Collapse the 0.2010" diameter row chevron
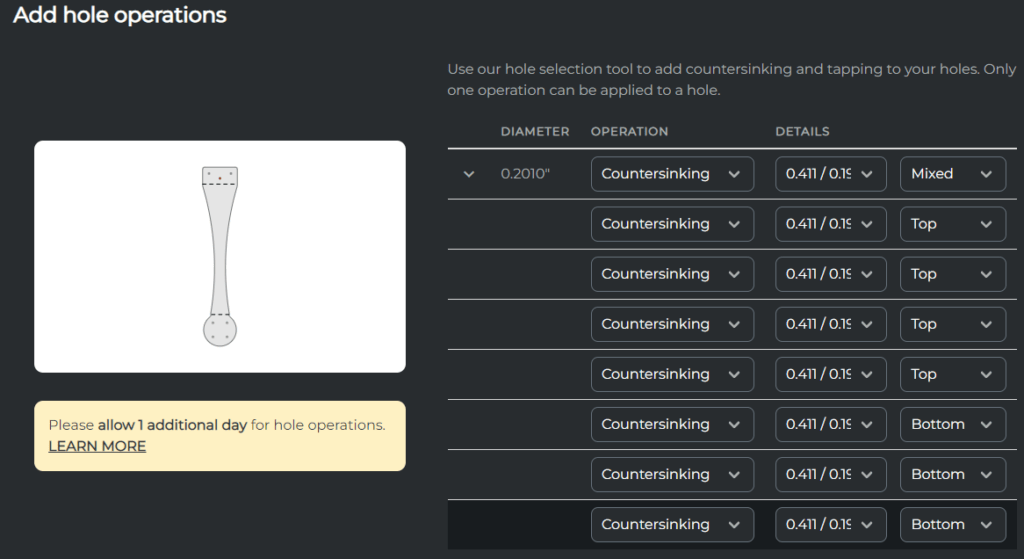Screen dimensions: 1024x559 pos(469,174)
